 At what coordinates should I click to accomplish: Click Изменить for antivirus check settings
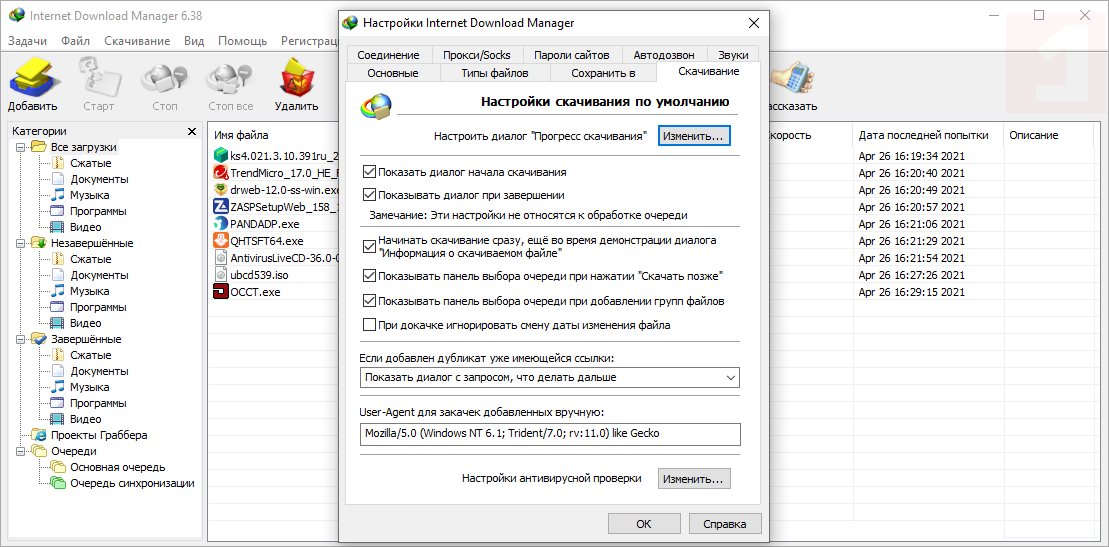[x=695, y=479]
